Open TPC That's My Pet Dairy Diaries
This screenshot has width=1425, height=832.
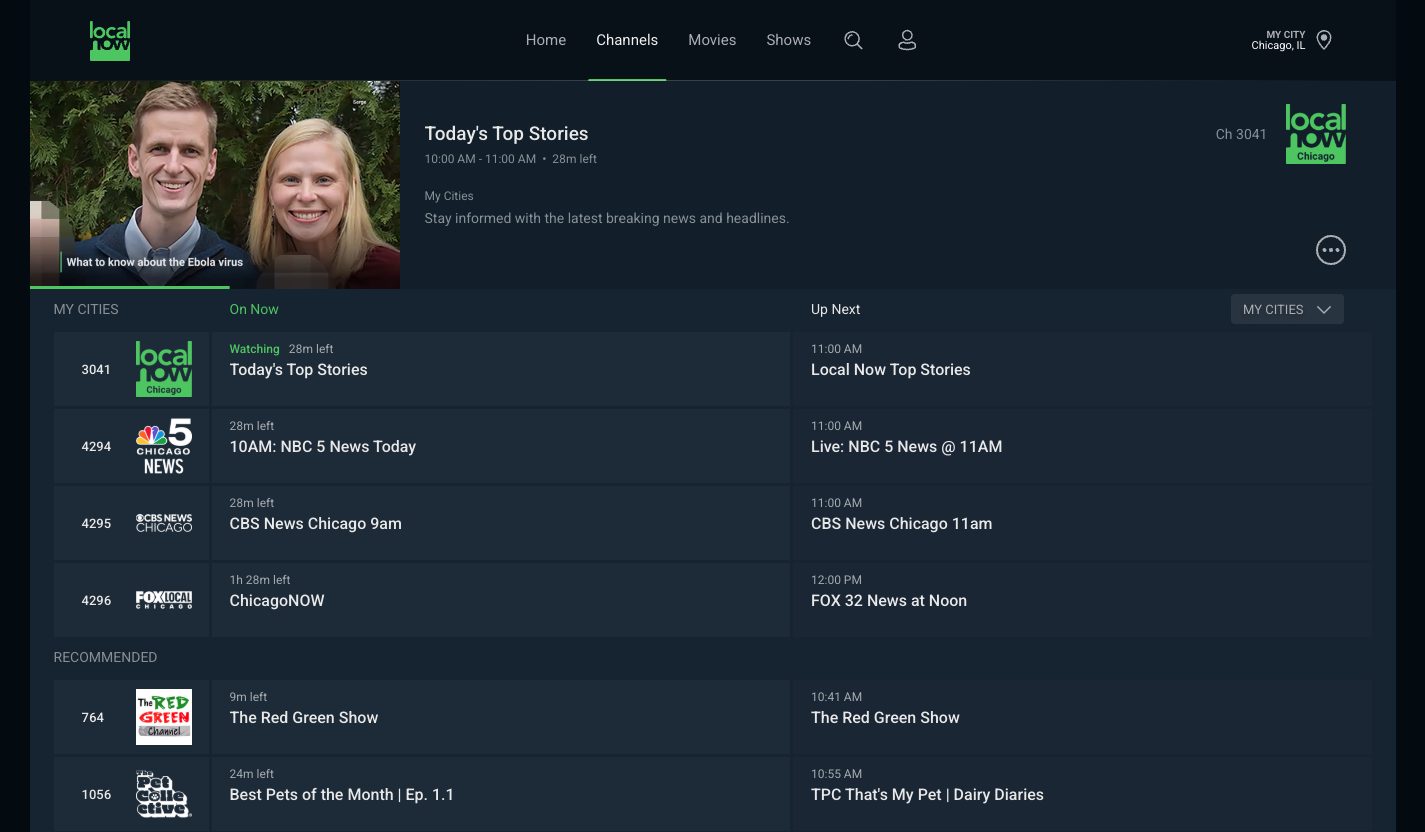pyautogui.click(x=1083, y=794)
